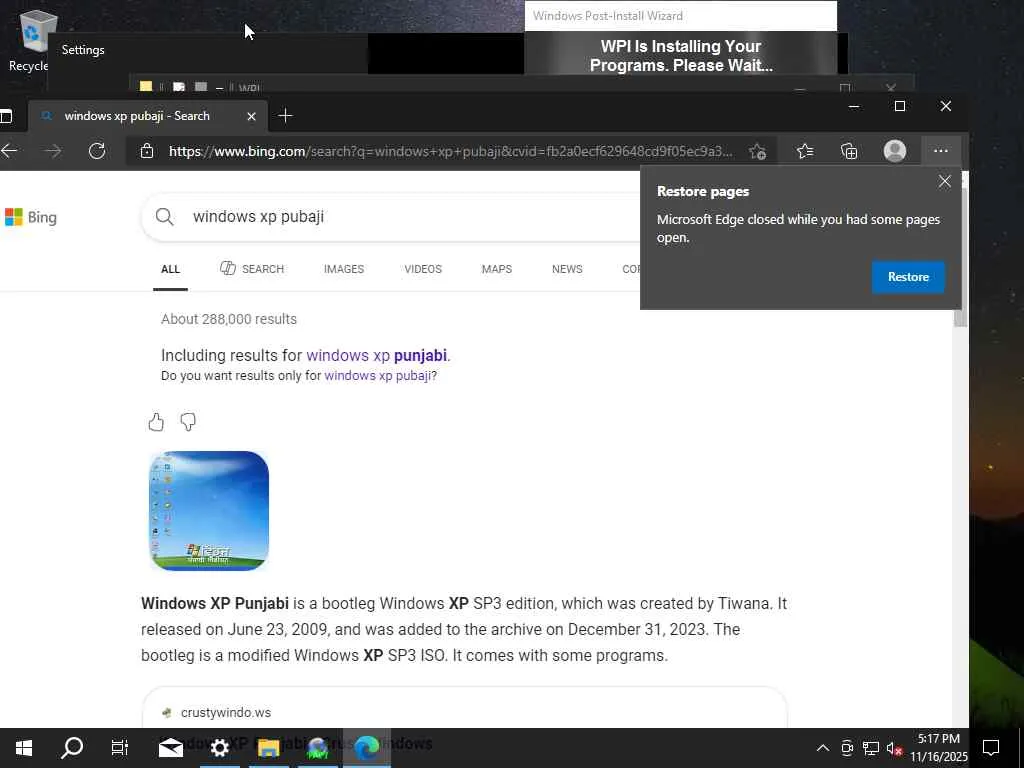Switch to the MAPS tab
Screen dimensions: 1024x768
coord(497,269)
